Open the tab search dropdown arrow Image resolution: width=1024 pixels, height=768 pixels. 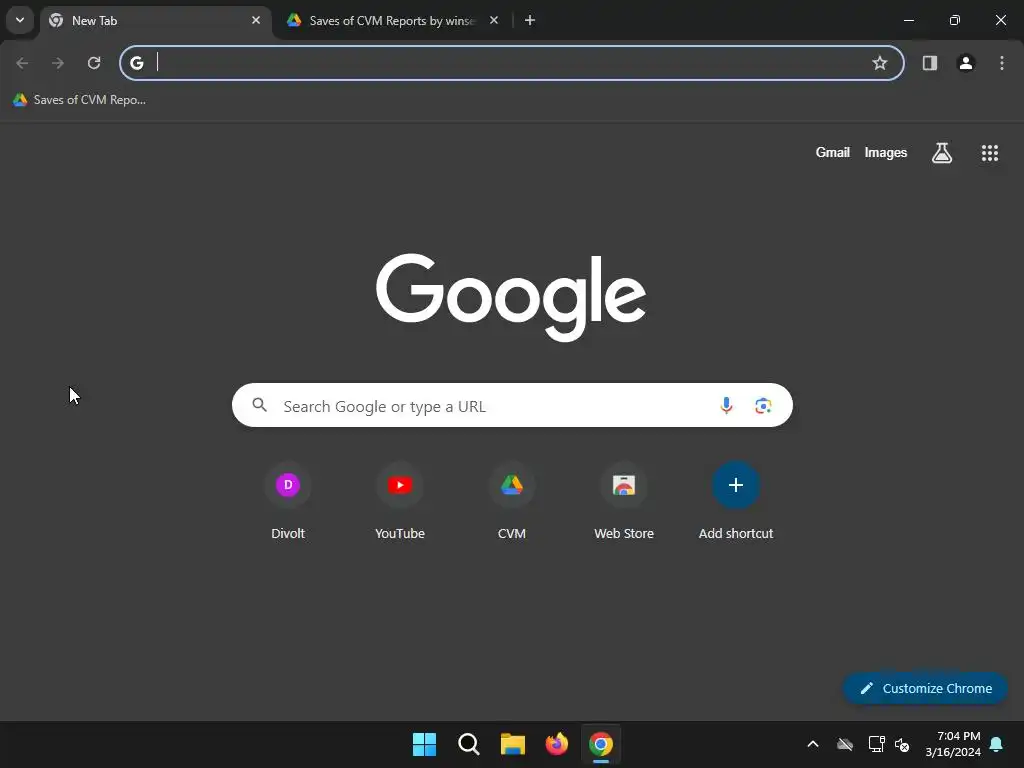(x=20, y=20)
